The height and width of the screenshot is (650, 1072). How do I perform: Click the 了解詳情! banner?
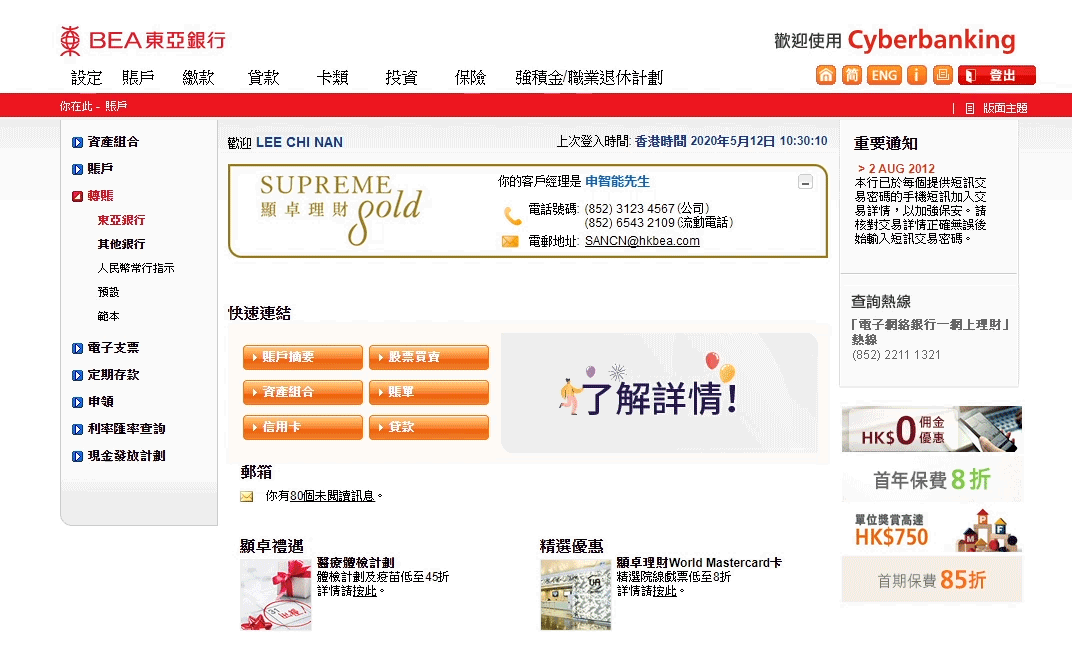pyautogui.click(x=659, y=392)
